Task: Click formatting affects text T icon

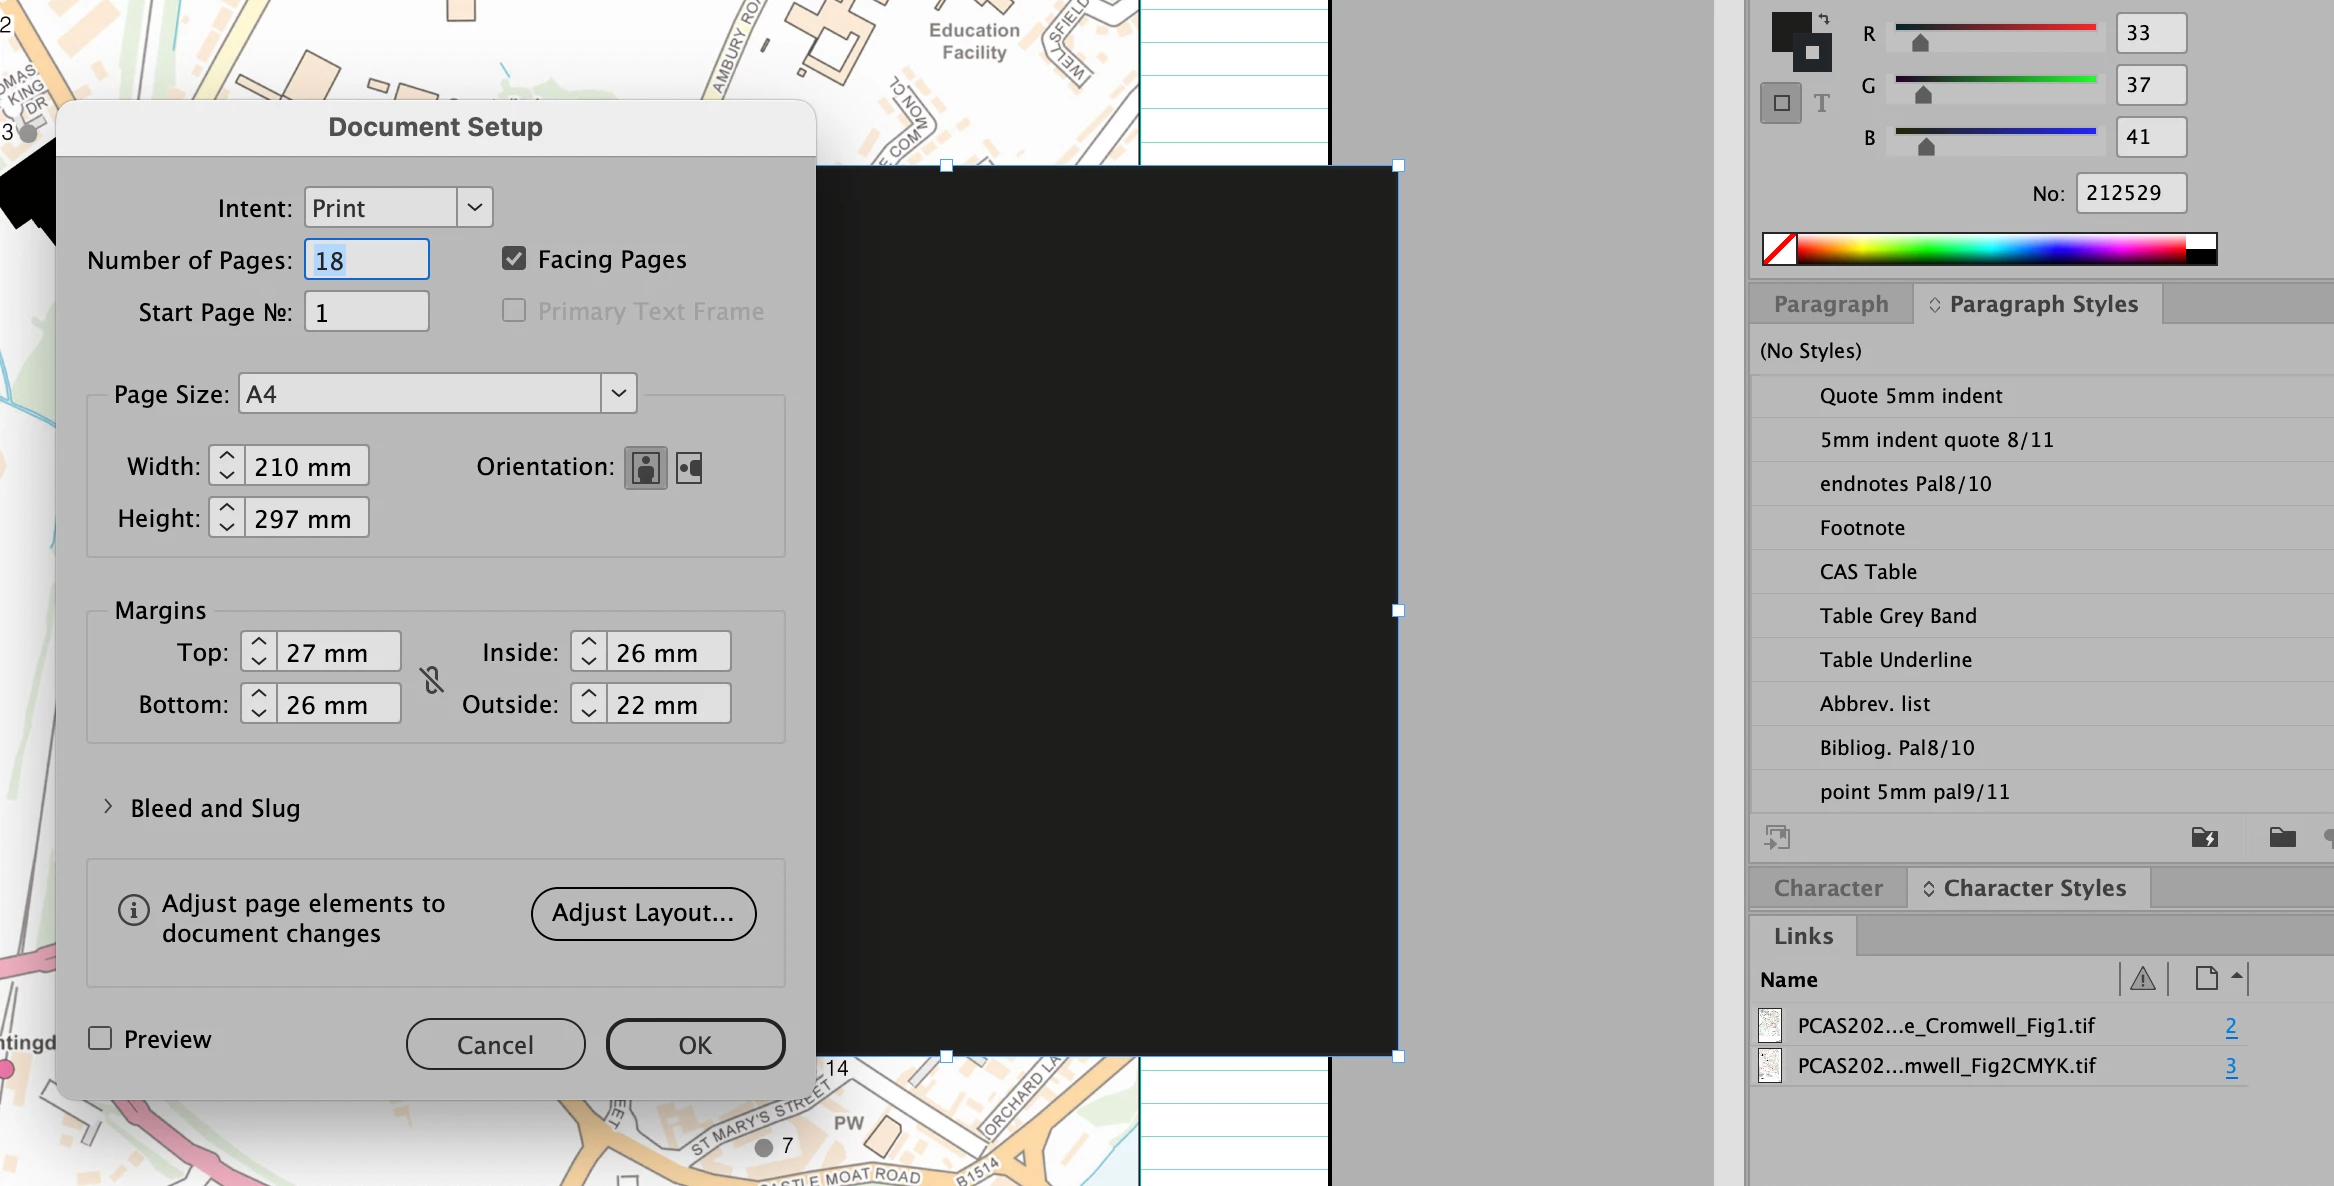Action: click(1822, 103)
